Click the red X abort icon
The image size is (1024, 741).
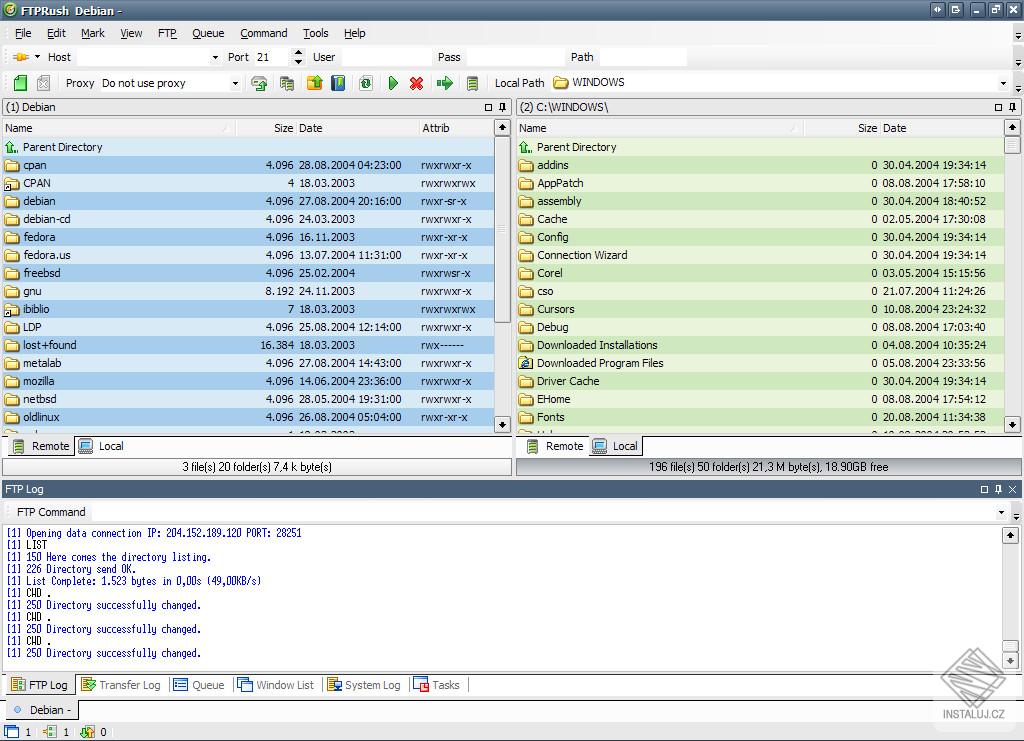(416, 83)
